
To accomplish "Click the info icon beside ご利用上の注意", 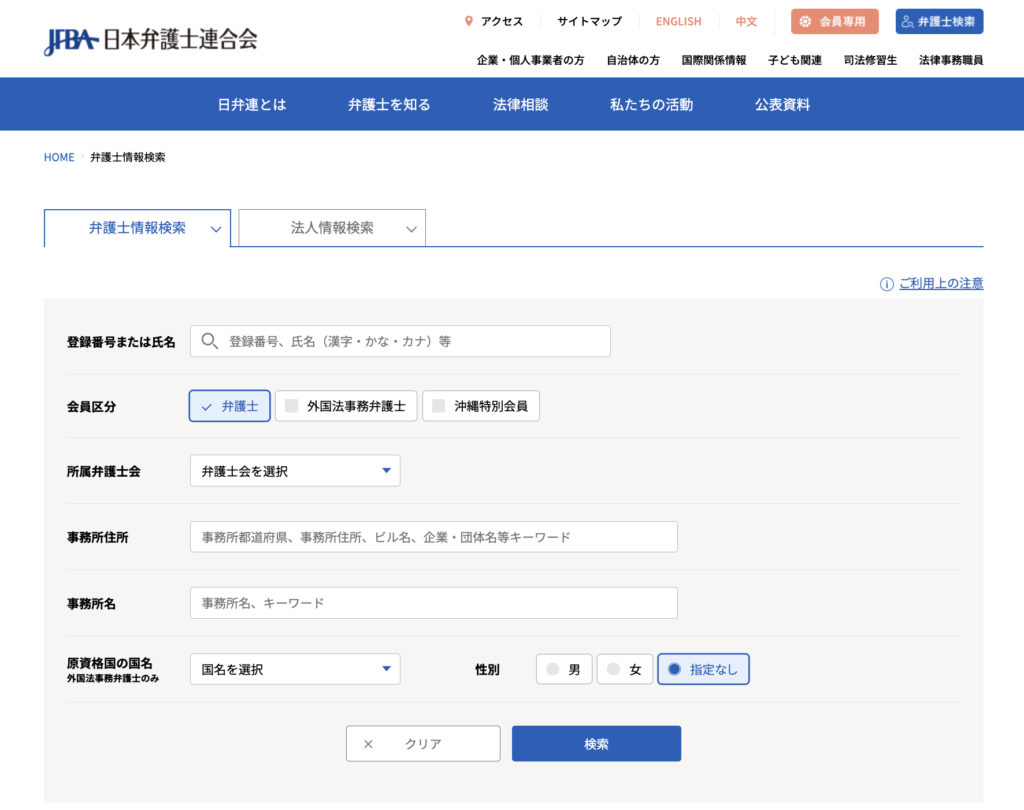I will [886, 284].
